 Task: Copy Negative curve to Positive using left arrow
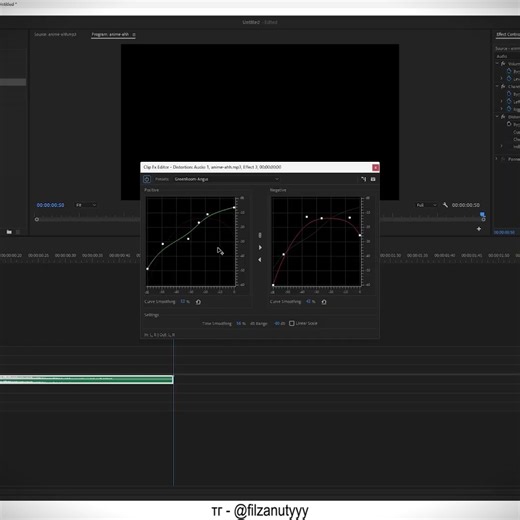tap(260, 260)
